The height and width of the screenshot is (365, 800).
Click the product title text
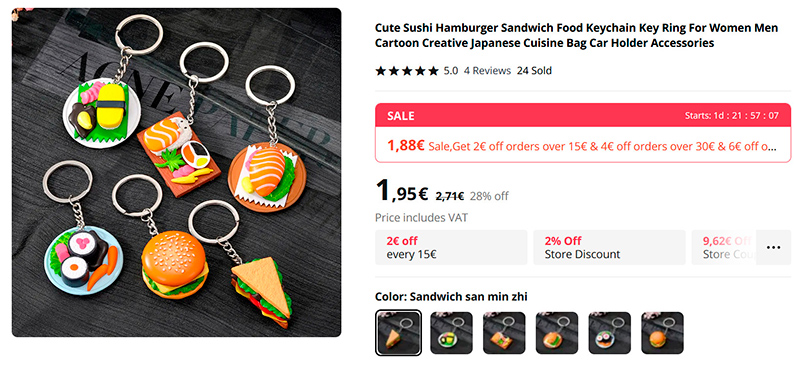[577, 35]
